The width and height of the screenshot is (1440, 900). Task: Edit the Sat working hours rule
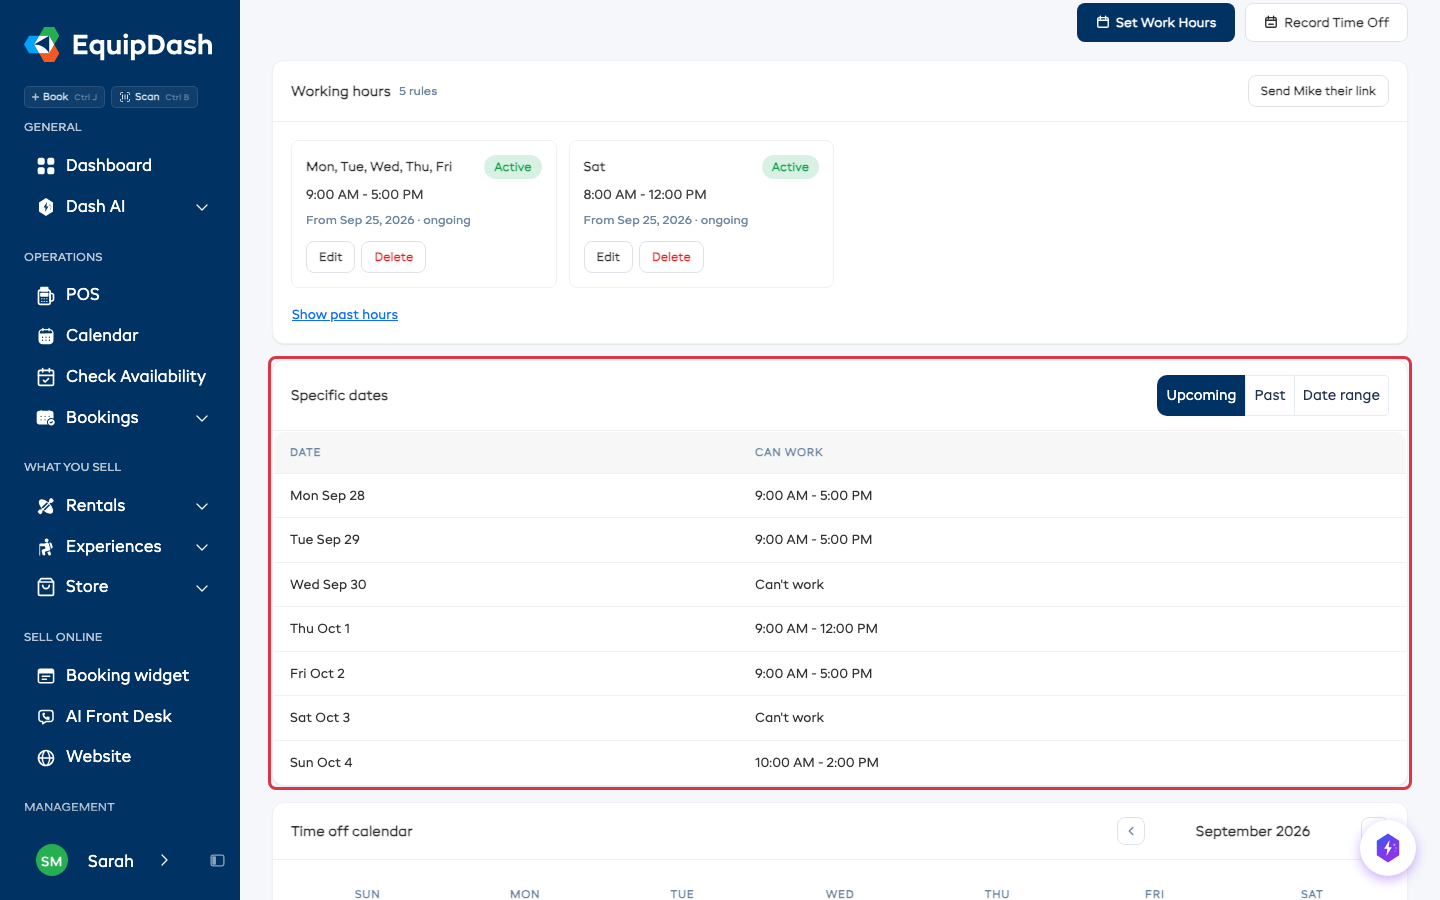(608, 257)
